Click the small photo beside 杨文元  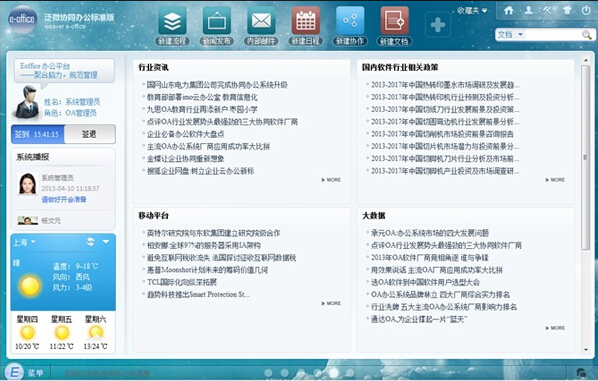tap(28, 220)
